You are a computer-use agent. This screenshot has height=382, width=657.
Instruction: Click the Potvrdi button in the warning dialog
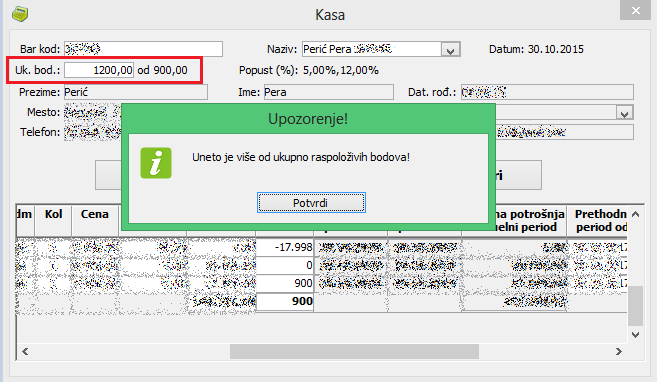tap(311, 203)
